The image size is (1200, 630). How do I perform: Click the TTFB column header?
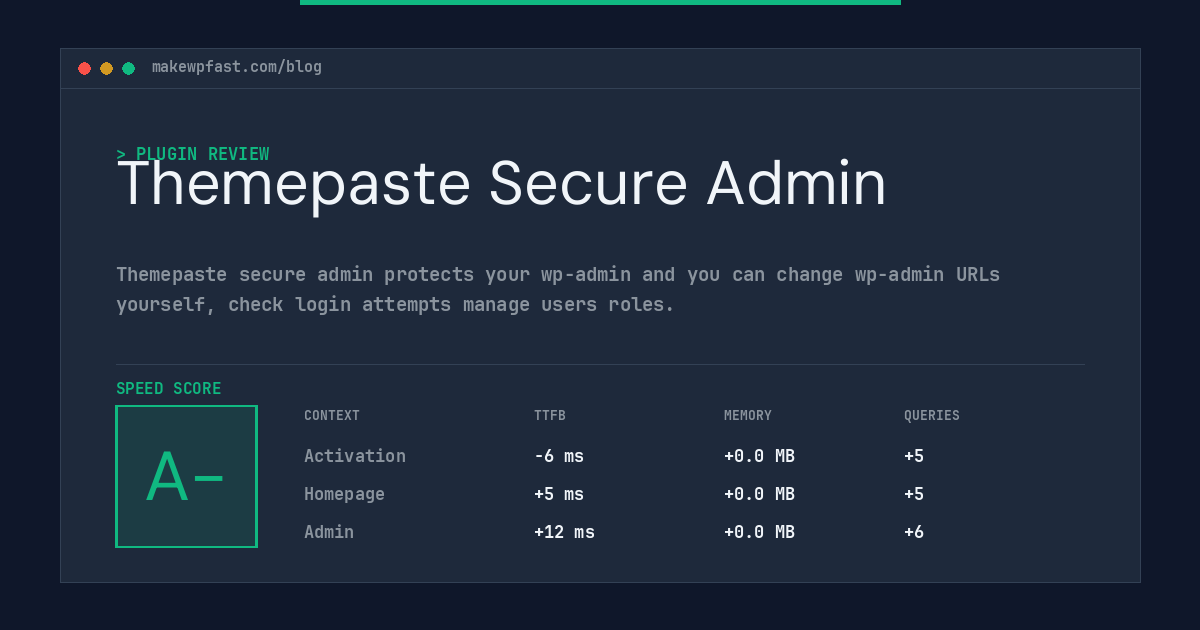550,416
